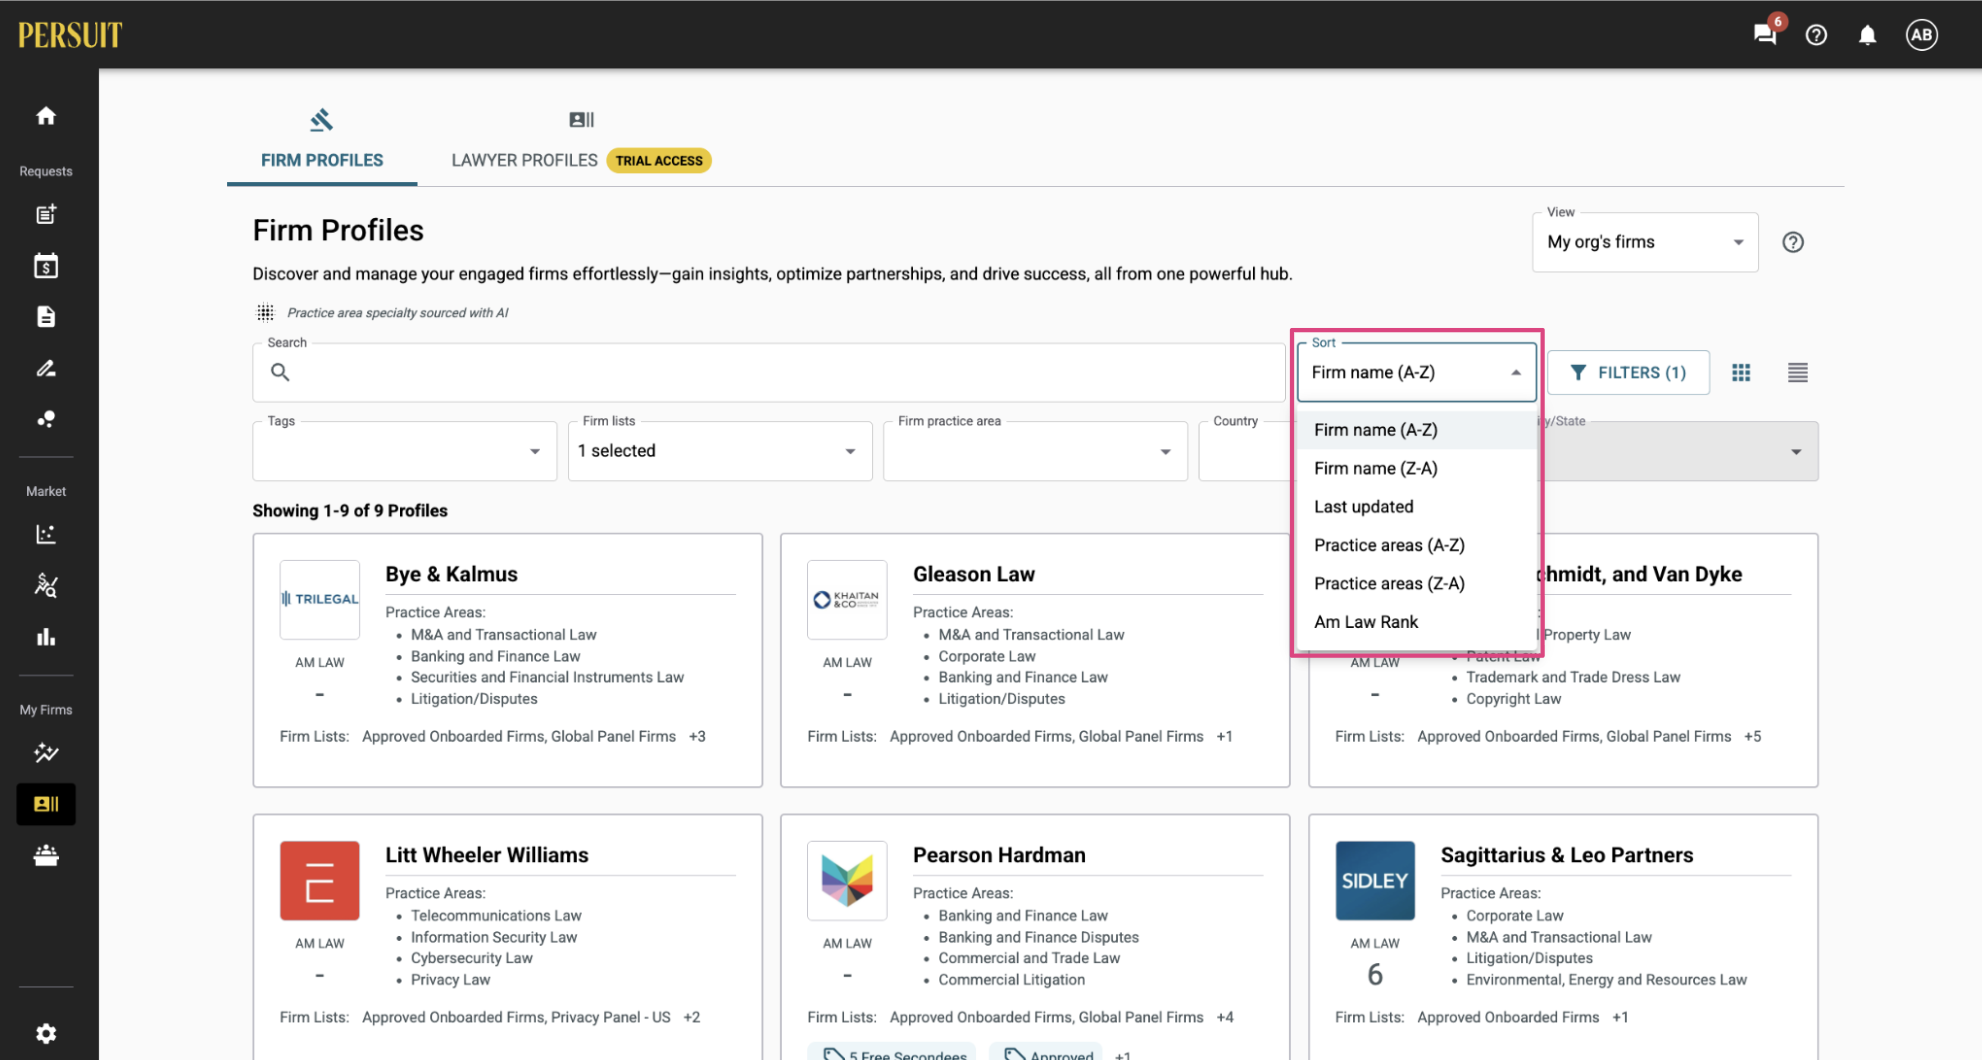This screenshot has height=1060, width=1982.
Task: Open the group people icon in sidebar
Action: coord(46,855)
